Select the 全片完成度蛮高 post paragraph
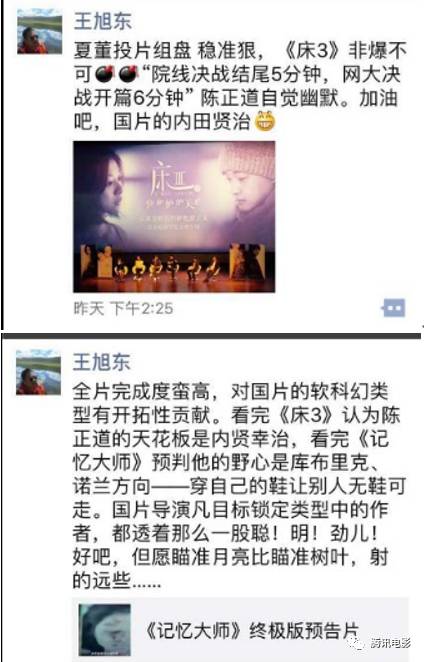This screenshot has height=662, width=424. (x=239, y=486)
